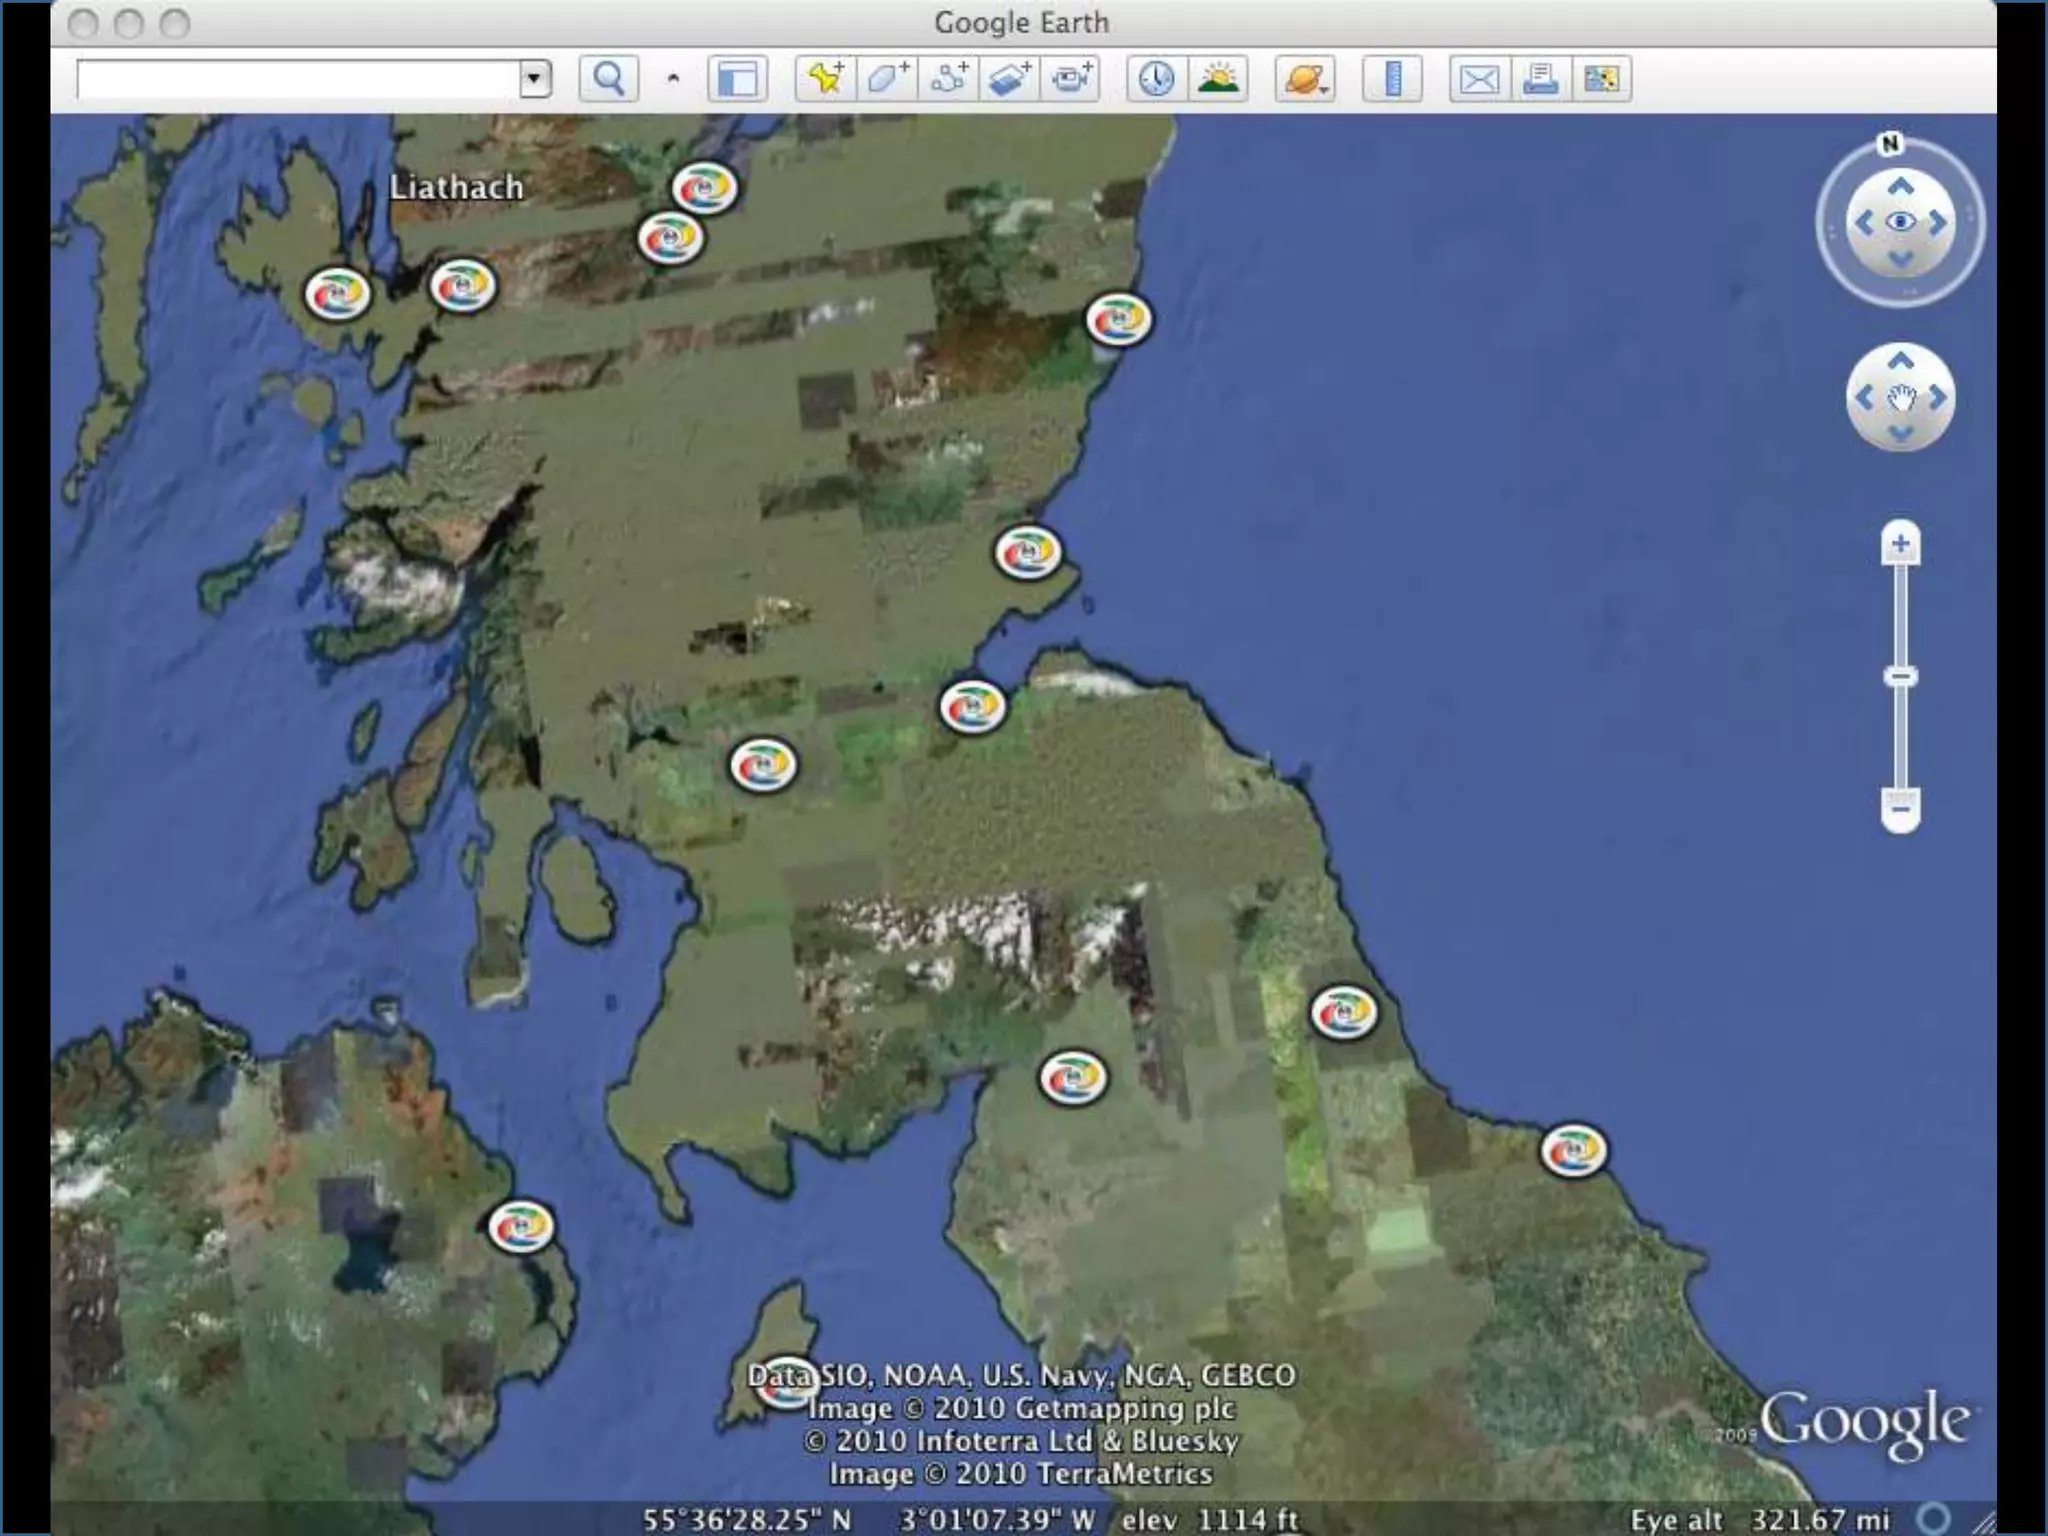Viewport: 2048px width, 1536px height.
Task: Click the zoom out minus button
Action: [x=1900, y=806]
